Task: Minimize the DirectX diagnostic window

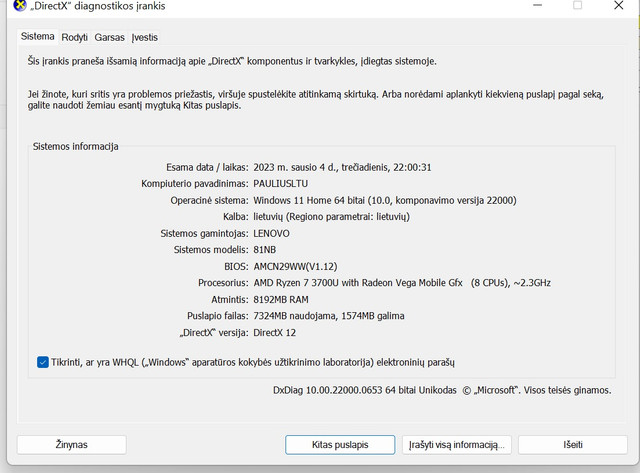Action: [538, 5]
